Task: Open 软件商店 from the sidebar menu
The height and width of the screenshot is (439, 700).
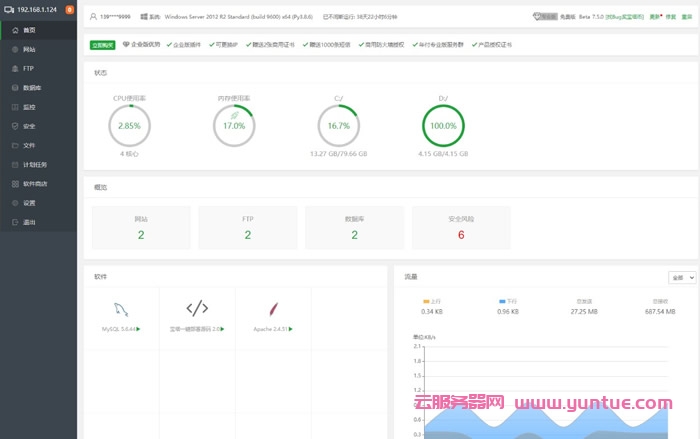Action: pos(35,184)
